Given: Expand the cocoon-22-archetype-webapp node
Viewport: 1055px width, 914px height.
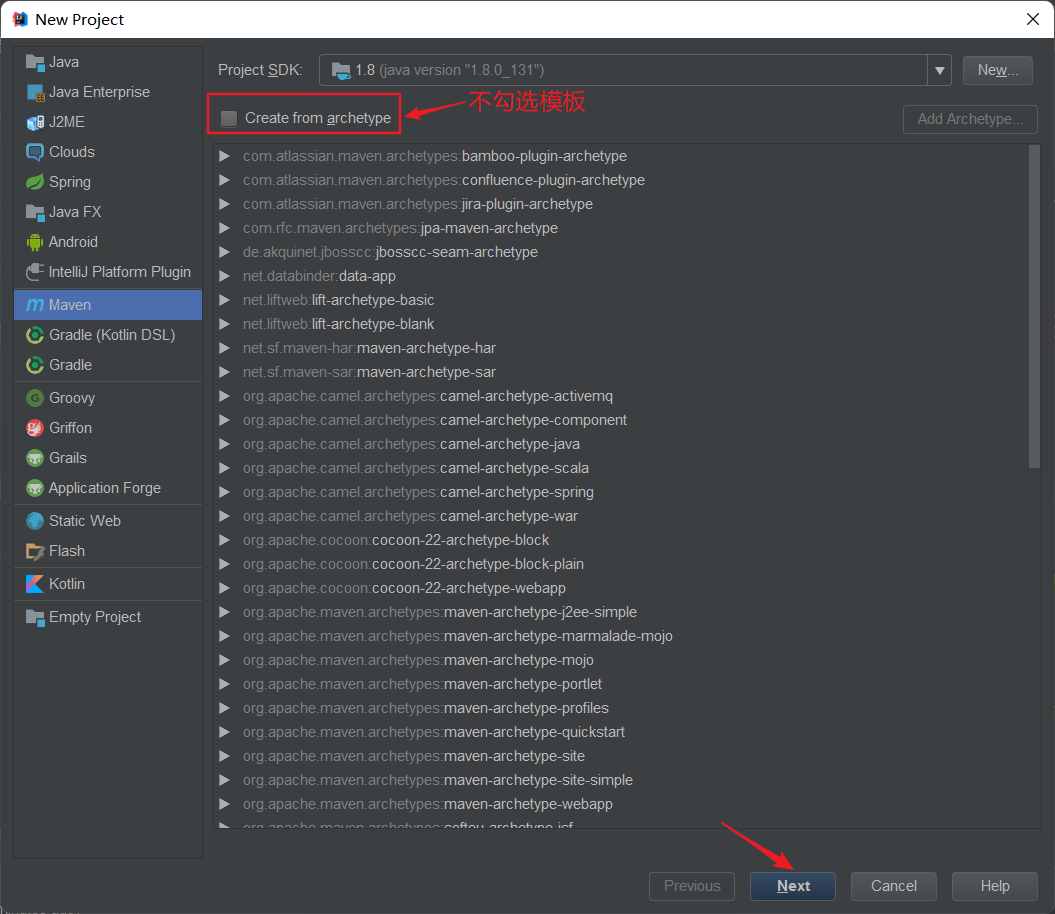Looking at the screenshot, I should [x=225, y=588].
